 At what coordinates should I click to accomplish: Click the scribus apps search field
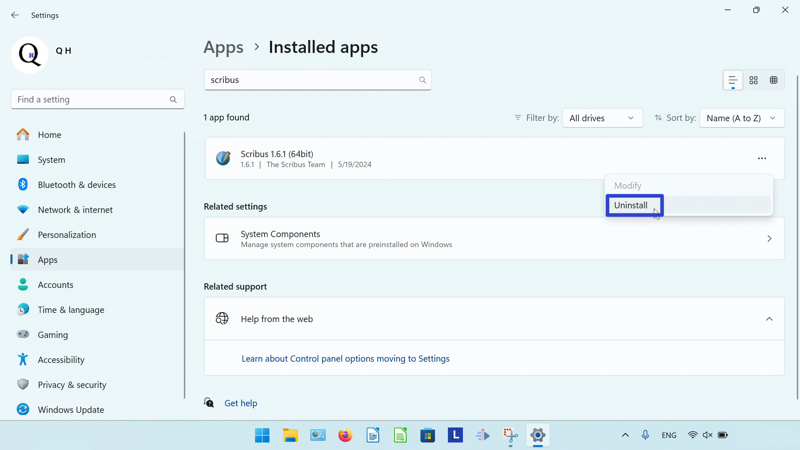click(318, 80)
